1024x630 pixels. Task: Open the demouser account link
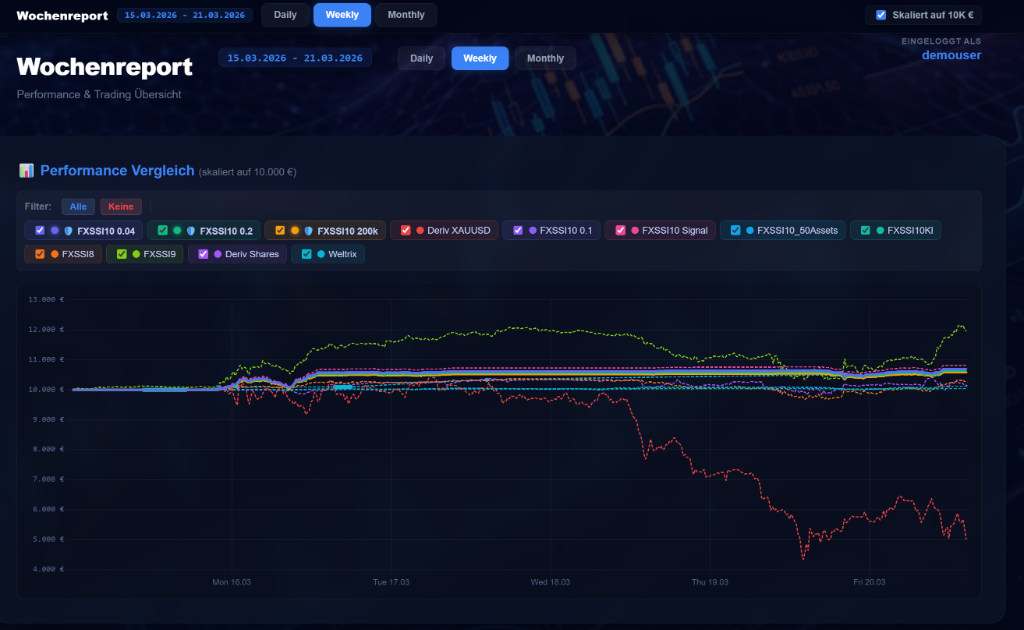click(x=951, y=55)
